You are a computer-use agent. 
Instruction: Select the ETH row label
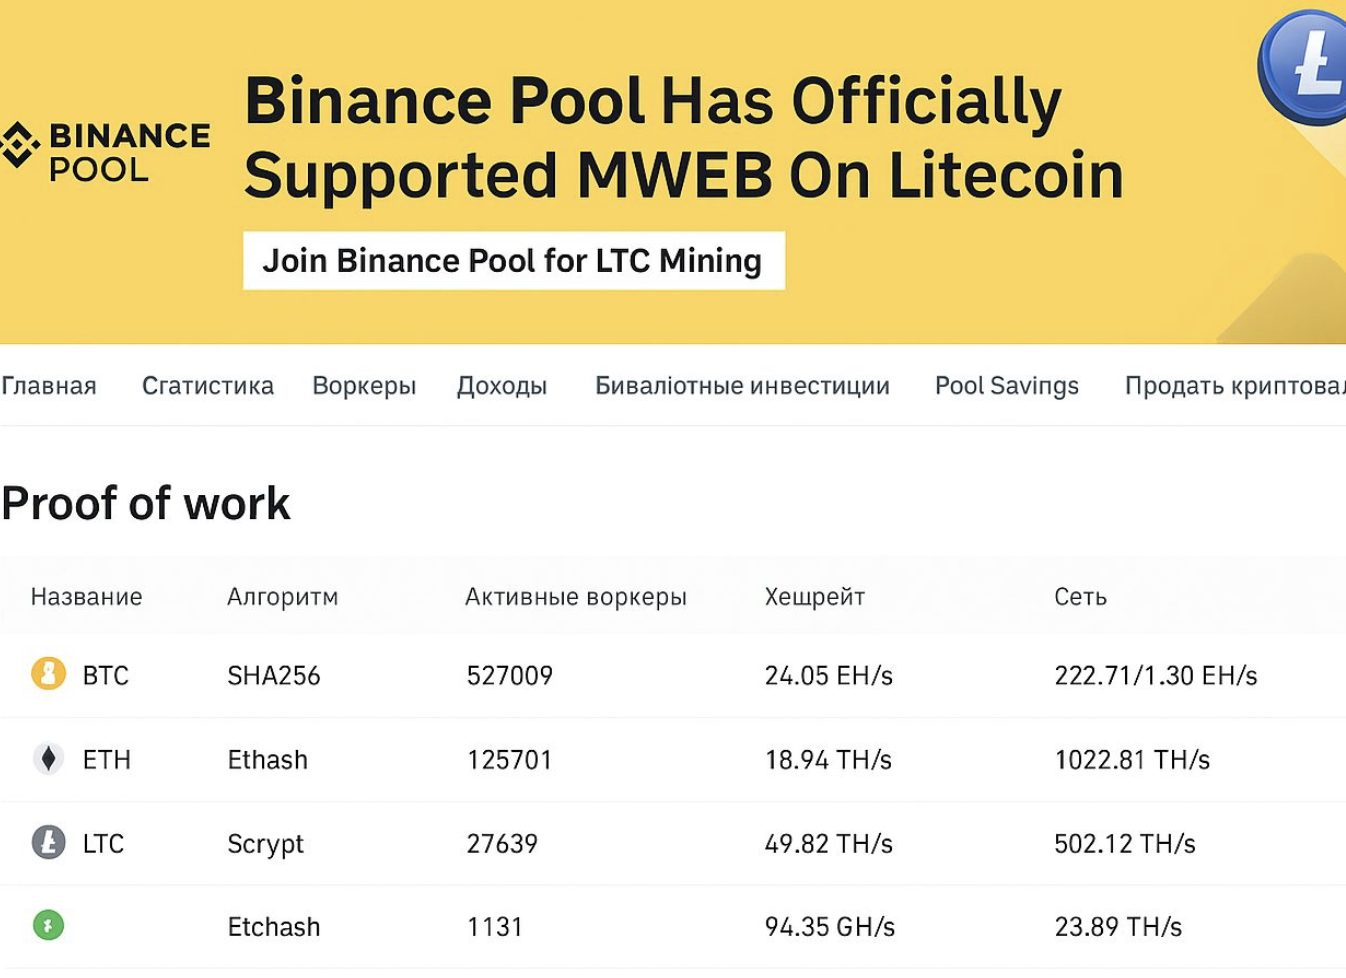click(x=107, y=760)
